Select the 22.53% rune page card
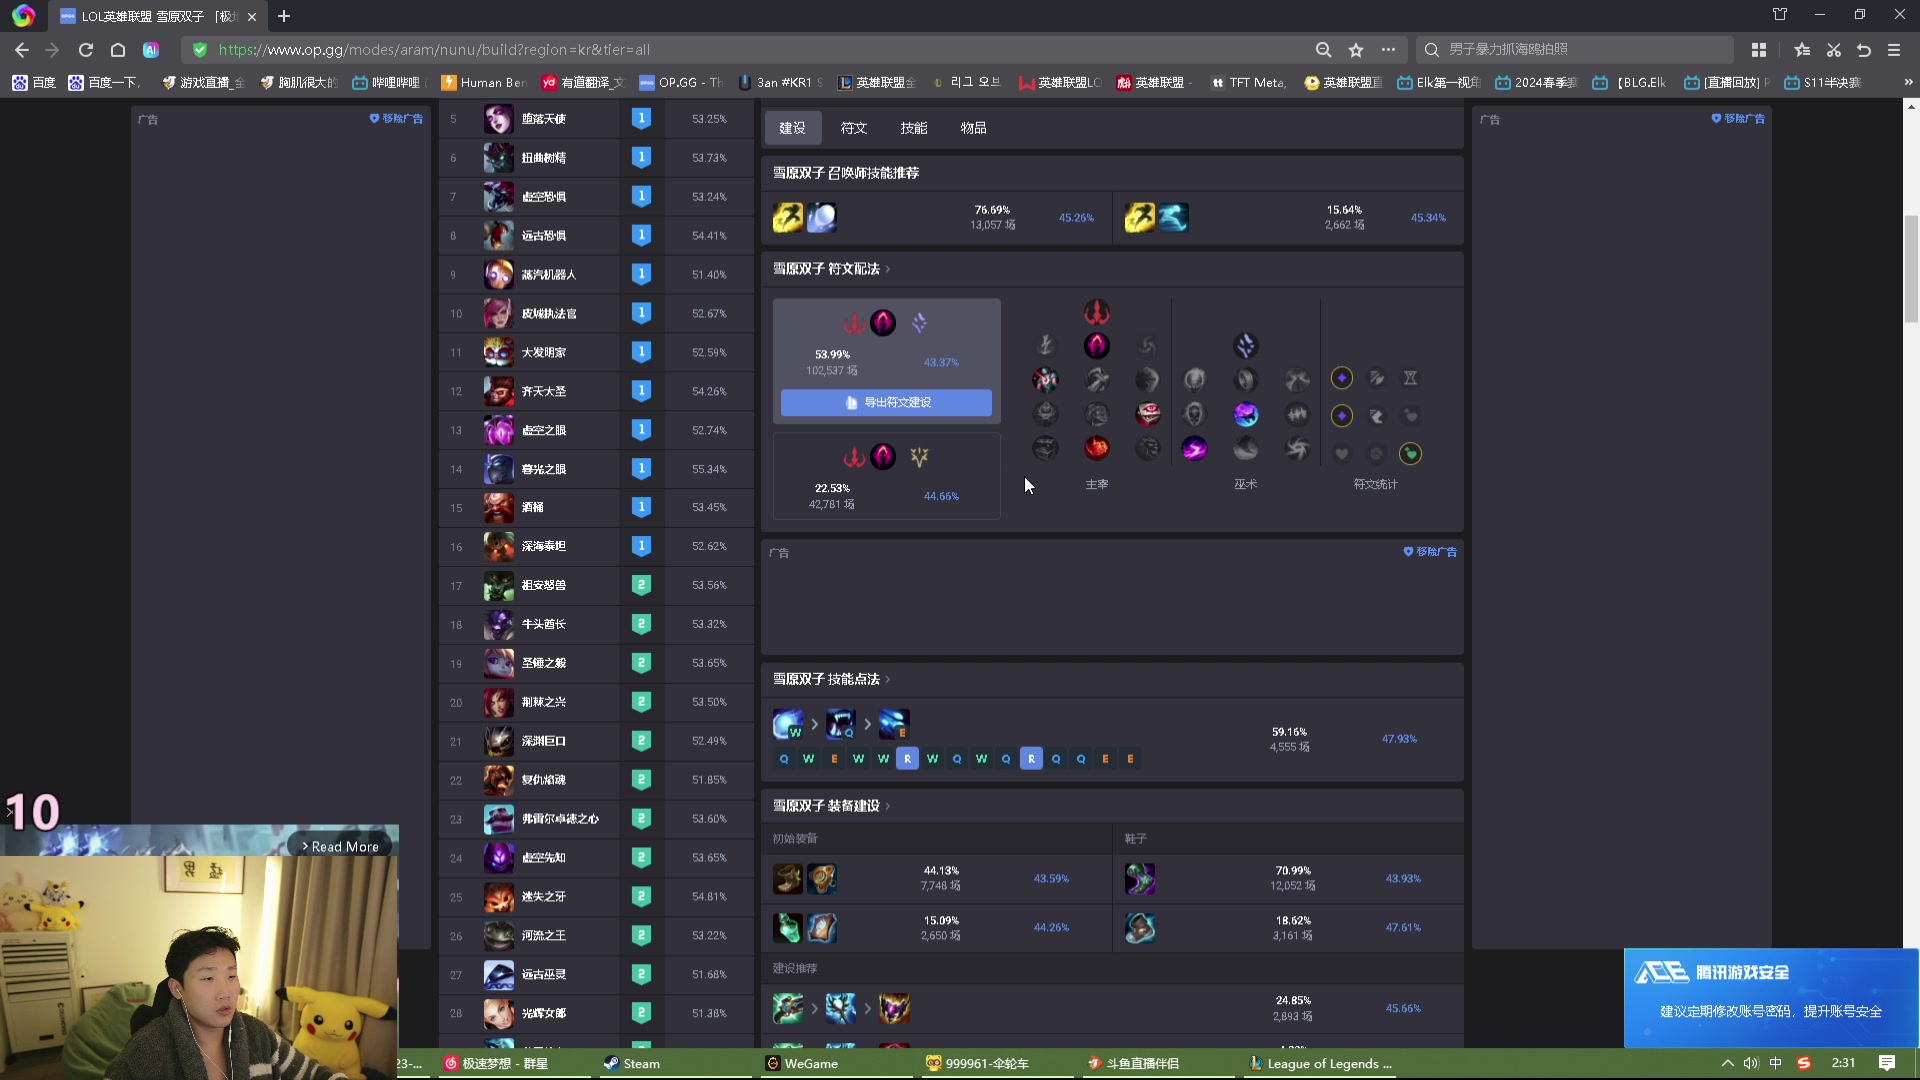 887,476
